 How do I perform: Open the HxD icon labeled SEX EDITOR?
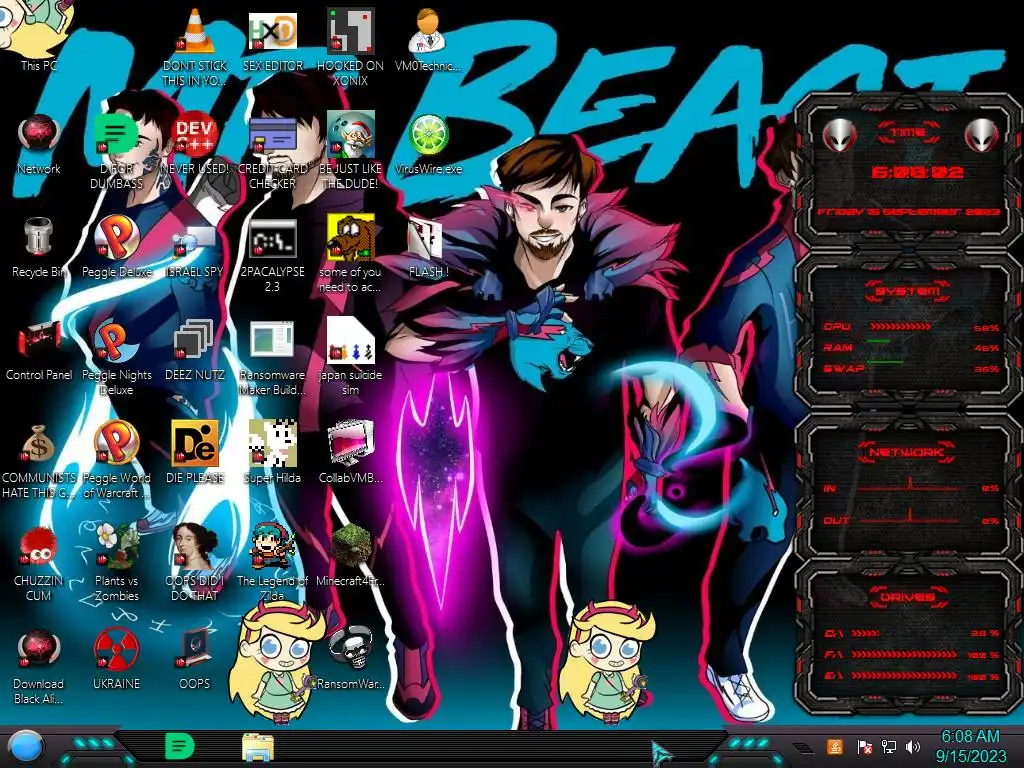click(x=273, y=31)
